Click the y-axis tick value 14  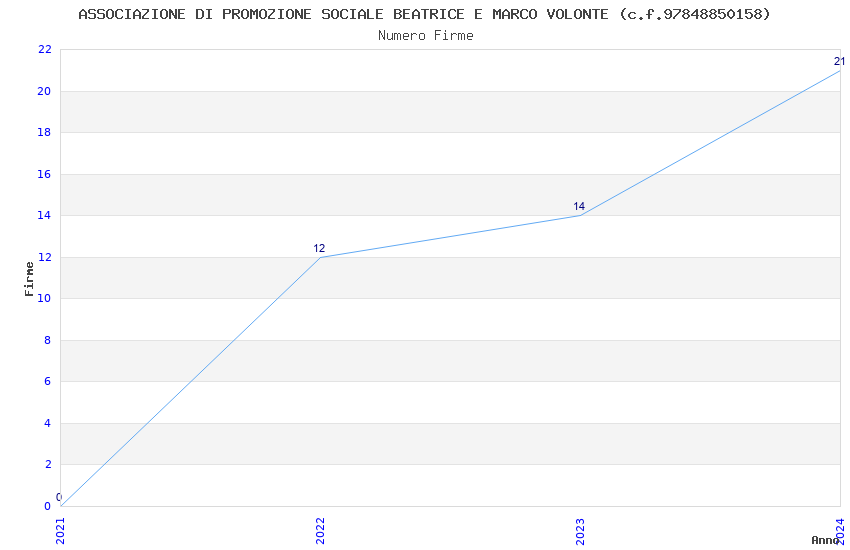(44, 215)
